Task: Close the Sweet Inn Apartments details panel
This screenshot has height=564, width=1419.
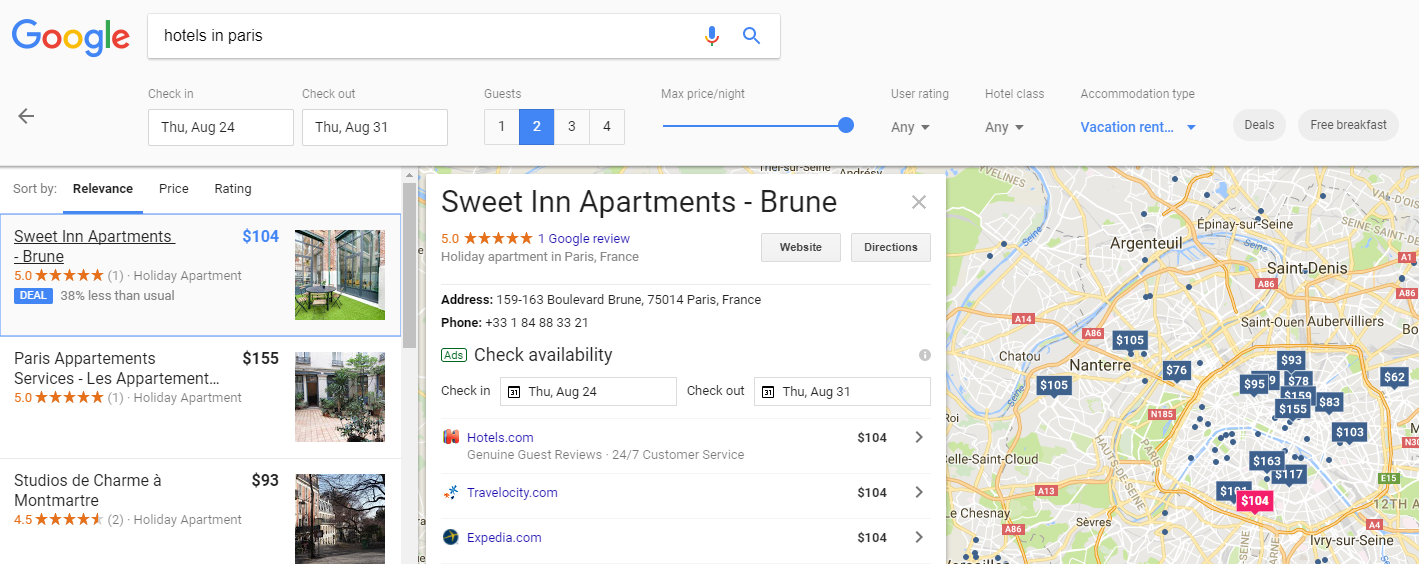Action: [x=919, y=202]
